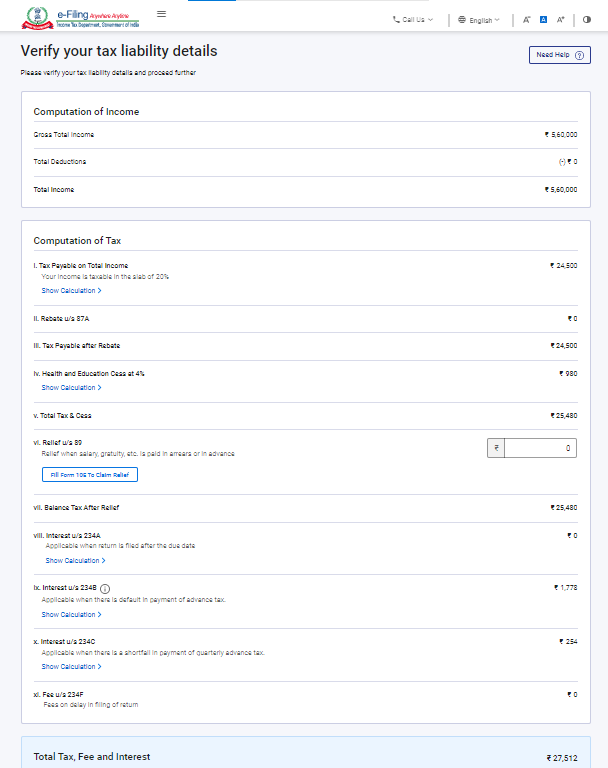Image resolution: width=608 pixels, height=768 pixels.
Task: Click the phone icon beside Call Us
Action: click(x=396, y=20)
